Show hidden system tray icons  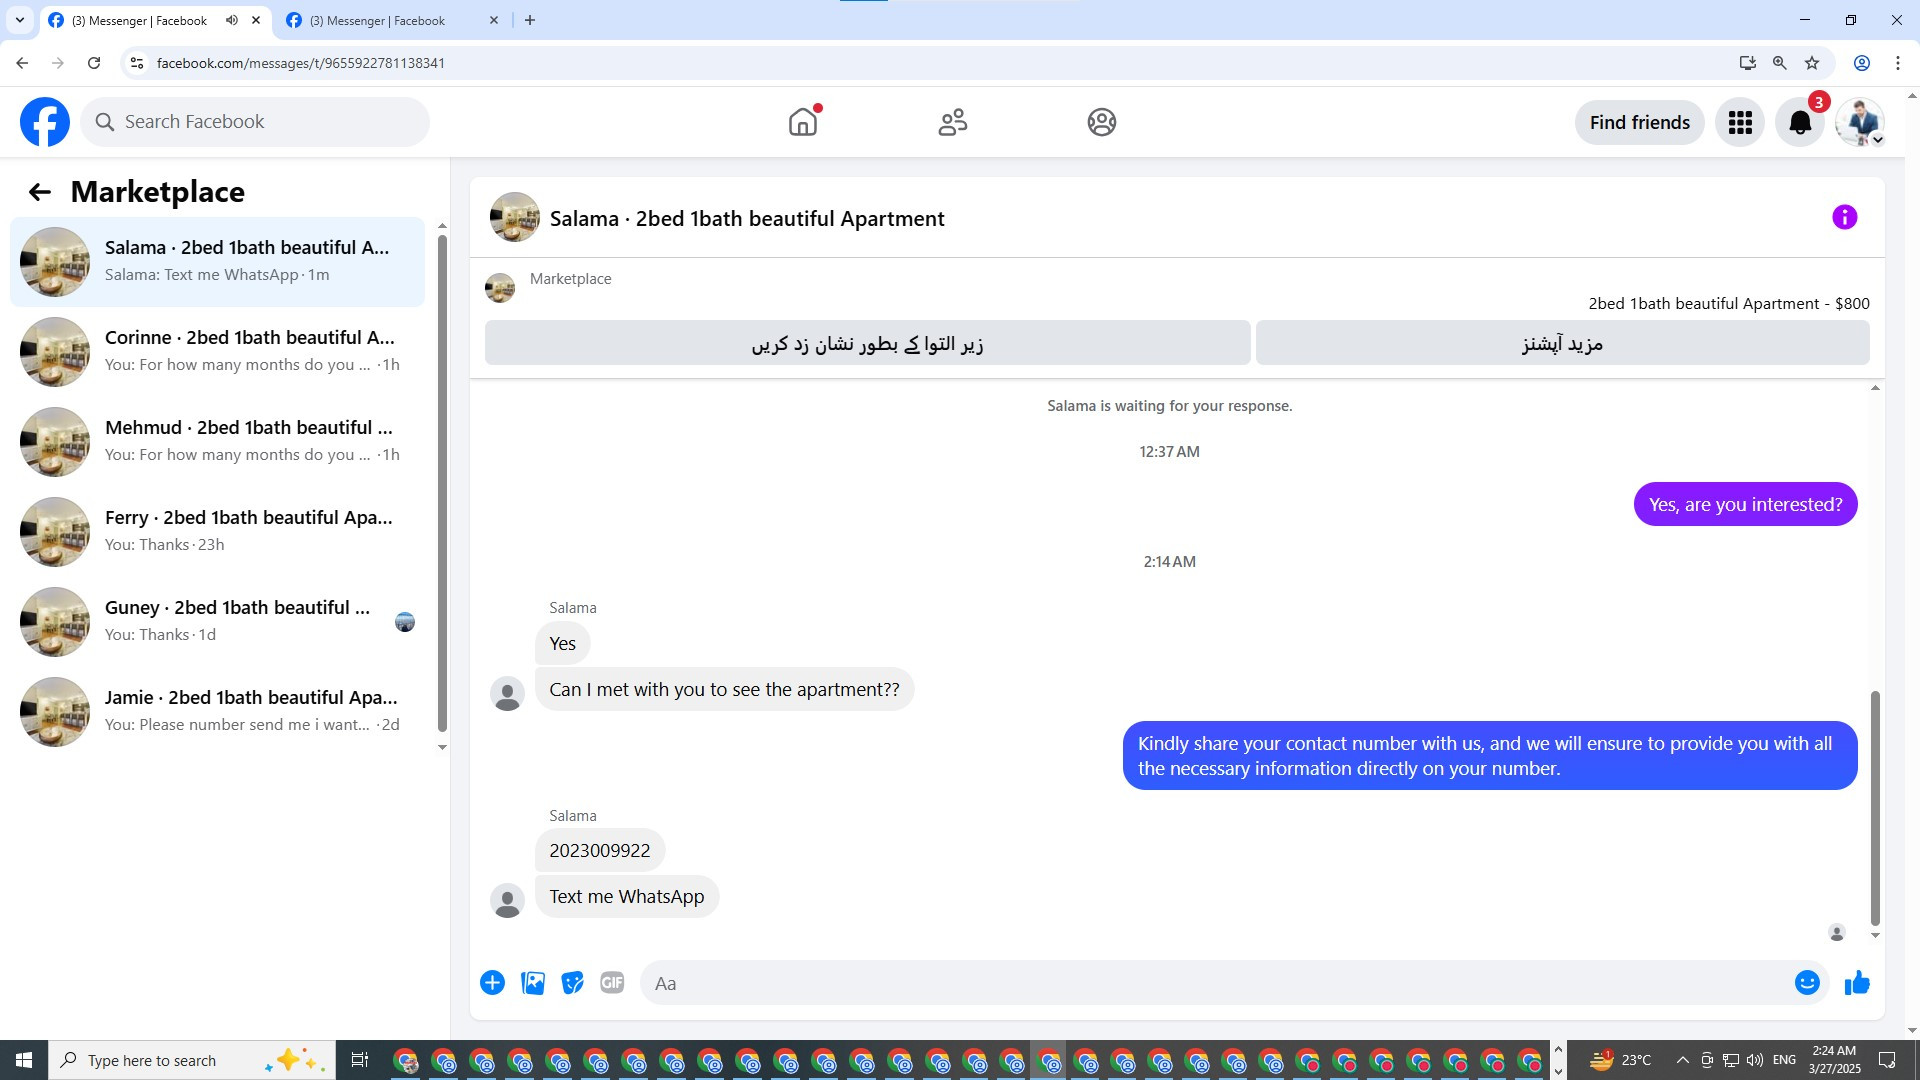point(1682,1060)
